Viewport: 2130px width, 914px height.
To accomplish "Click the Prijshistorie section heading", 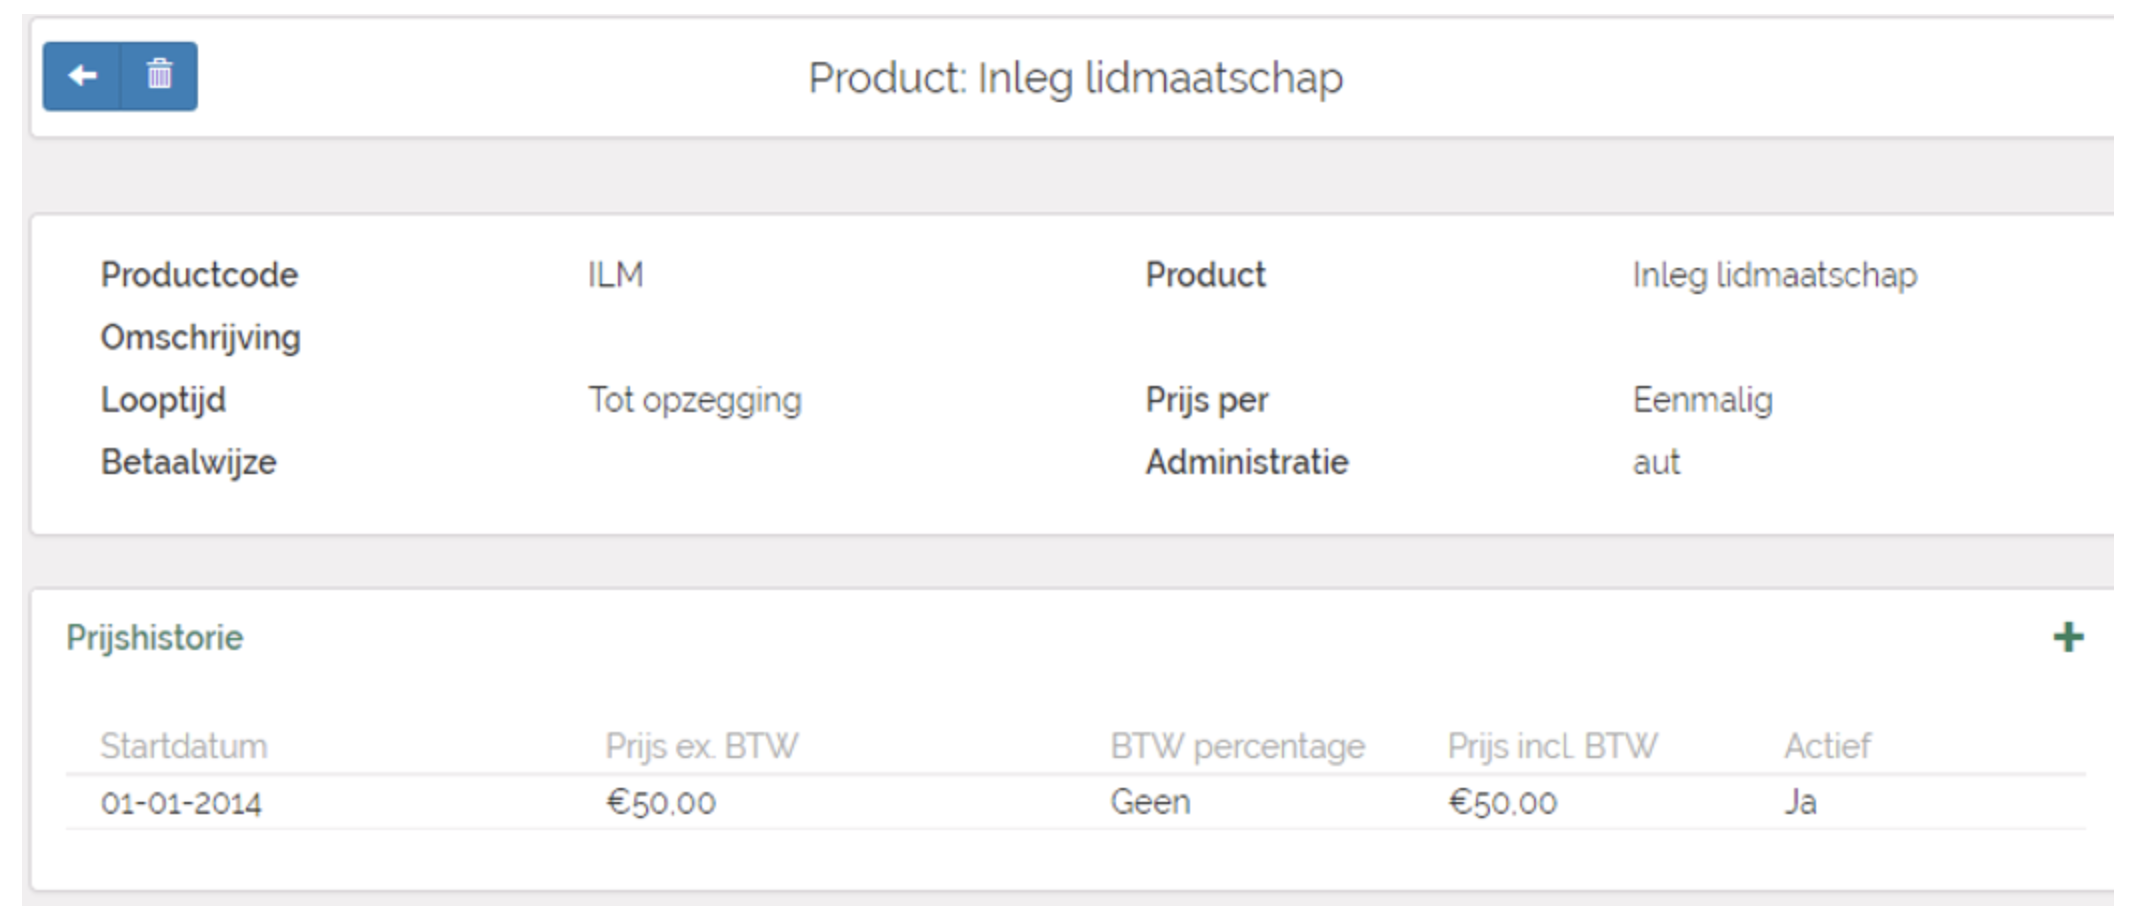I will pyautogui.click(x=155, y=638).
